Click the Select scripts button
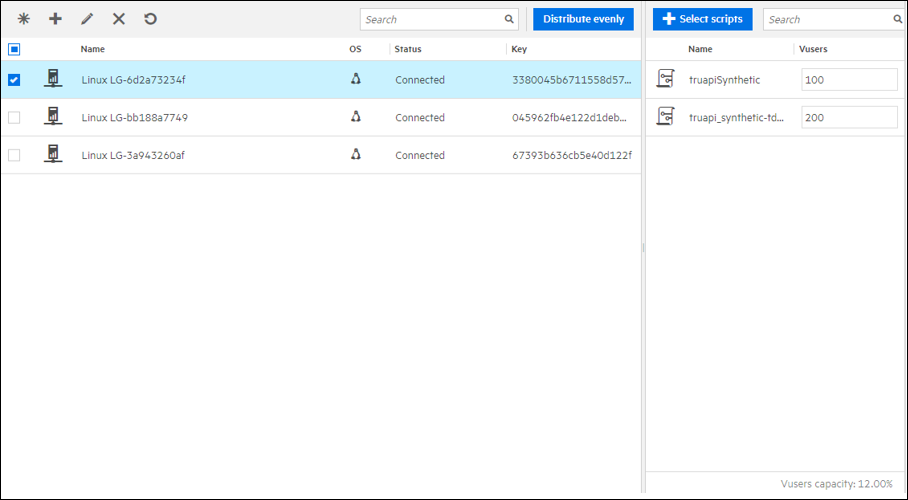Screen dimensions: 908x500 702,19
